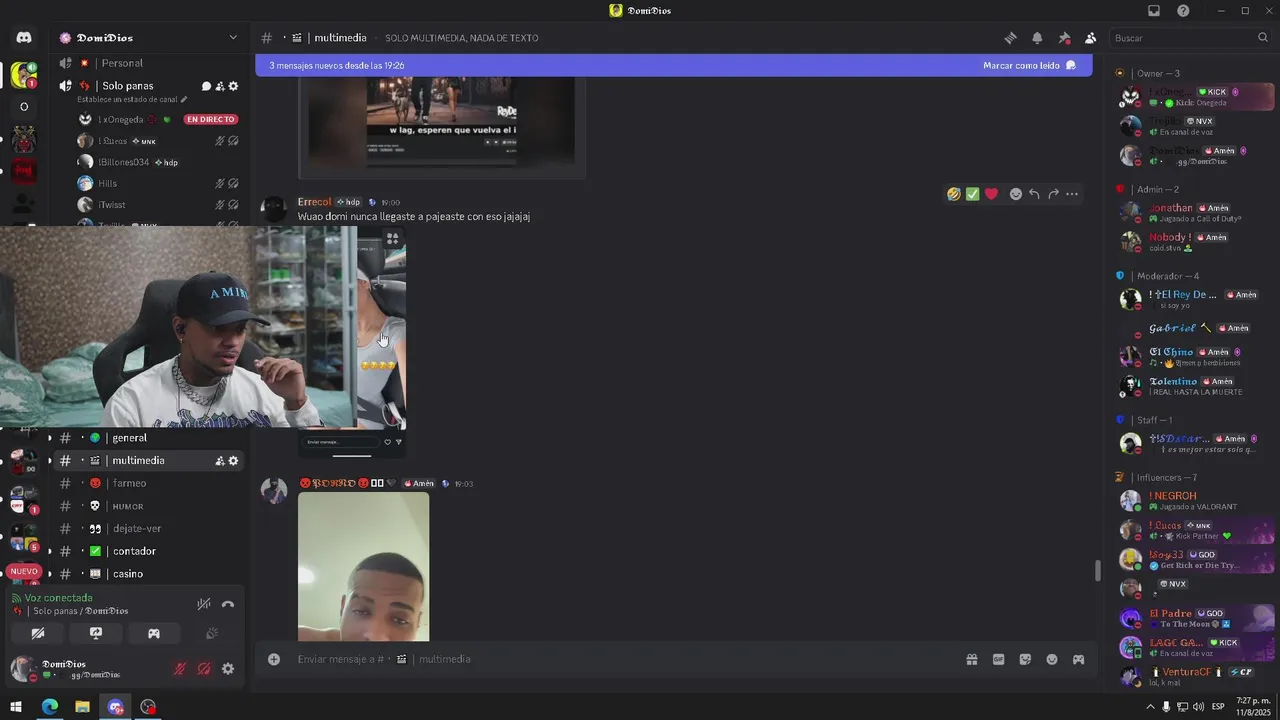1280x720 pixels.
Task: Open emoji picker in chat bar
Action: coord(1052,659)
